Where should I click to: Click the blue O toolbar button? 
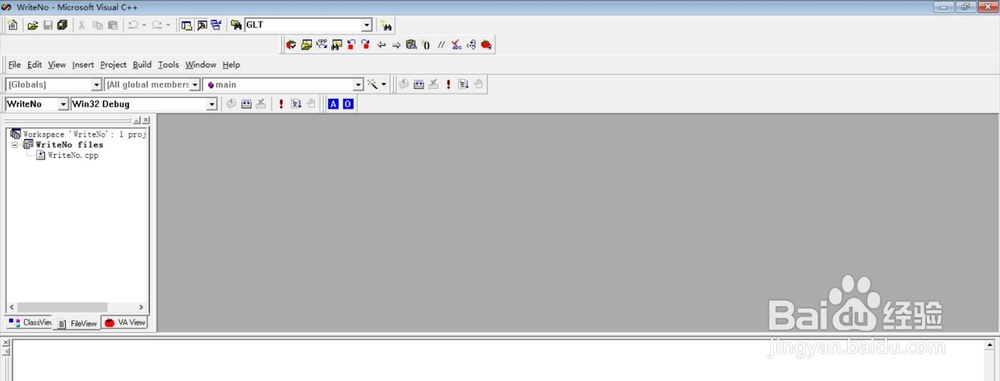point(348,104)
